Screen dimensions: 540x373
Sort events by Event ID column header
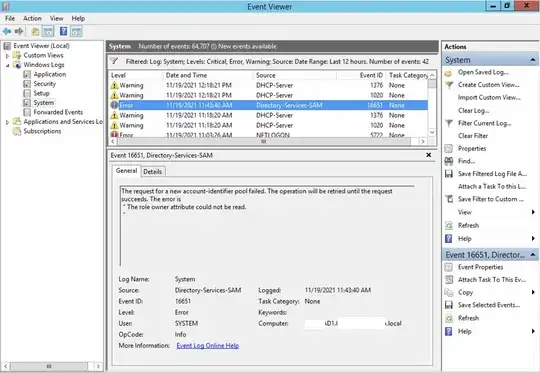pos(361,75)
